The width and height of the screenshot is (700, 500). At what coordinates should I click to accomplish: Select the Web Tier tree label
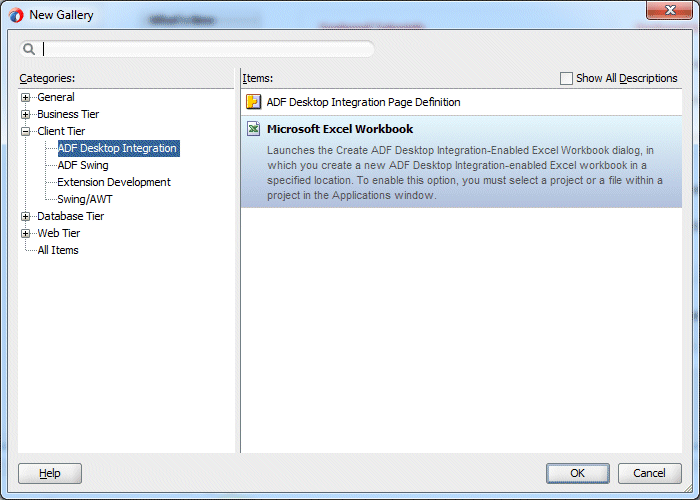tap(58, 233)
